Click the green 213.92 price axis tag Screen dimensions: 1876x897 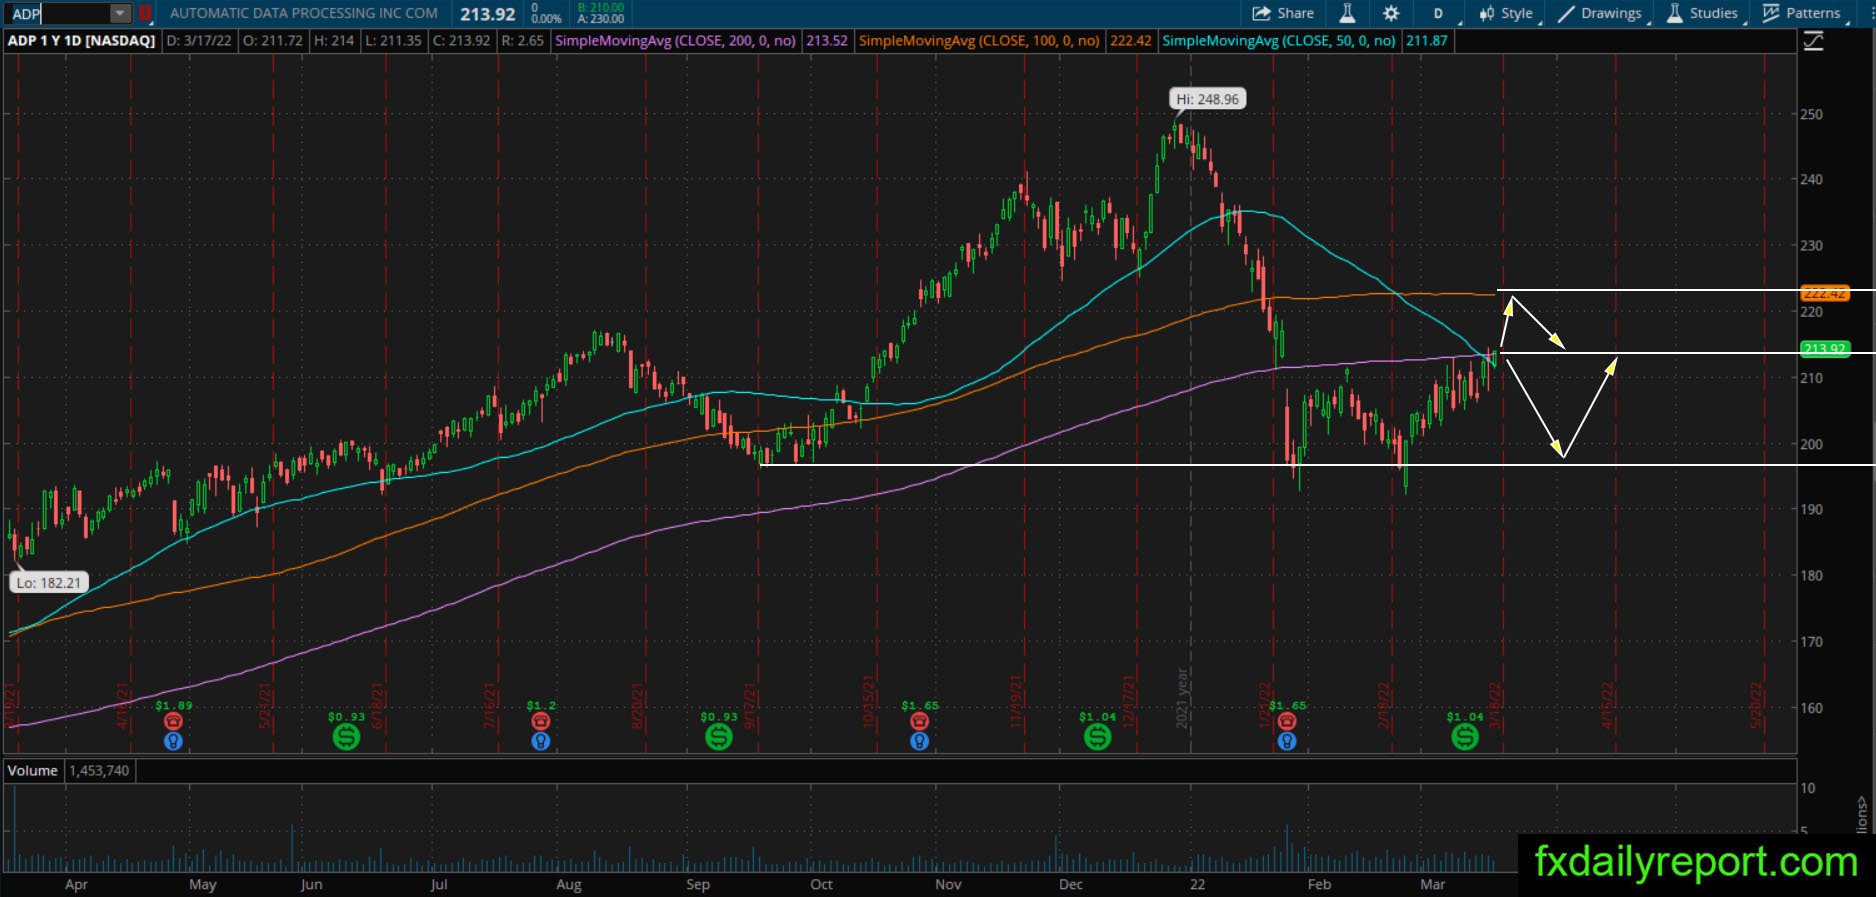click(1824, 349)
